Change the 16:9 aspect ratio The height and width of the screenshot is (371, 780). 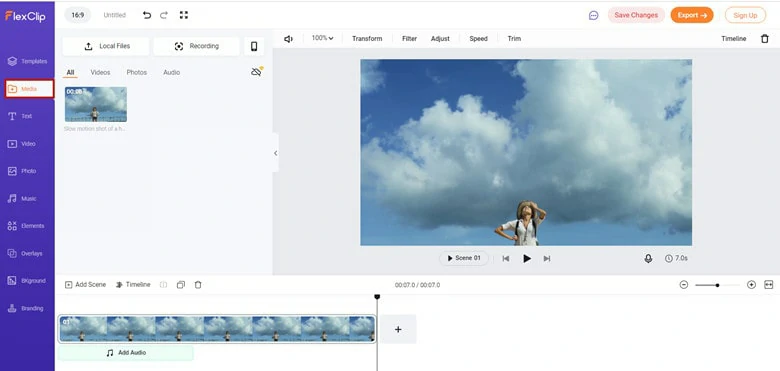tap(78, 15)
